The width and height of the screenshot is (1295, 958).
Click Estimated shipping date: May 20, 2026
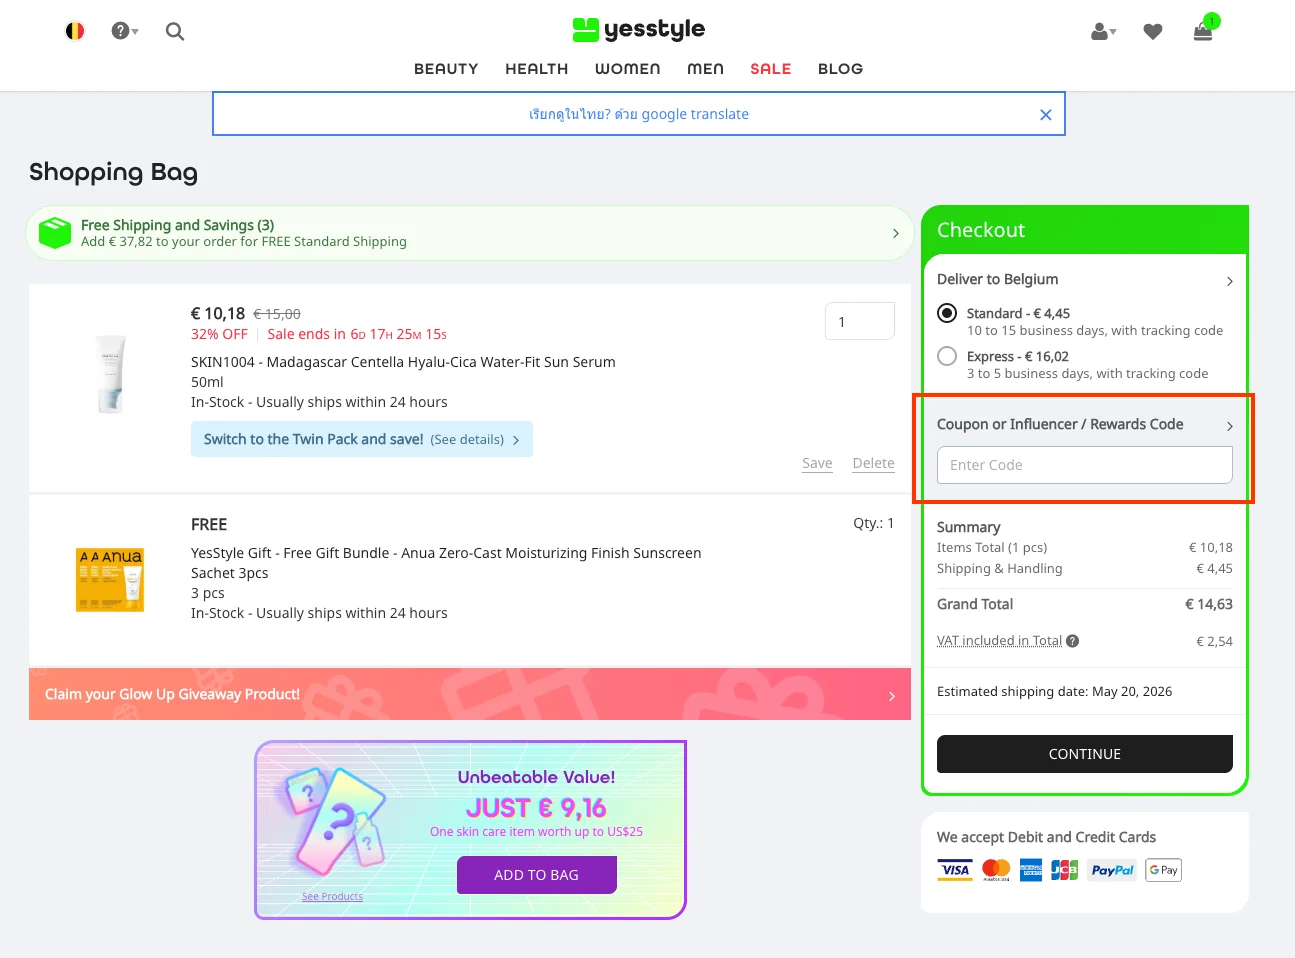pyautogui.click(x=1054, y=691)
